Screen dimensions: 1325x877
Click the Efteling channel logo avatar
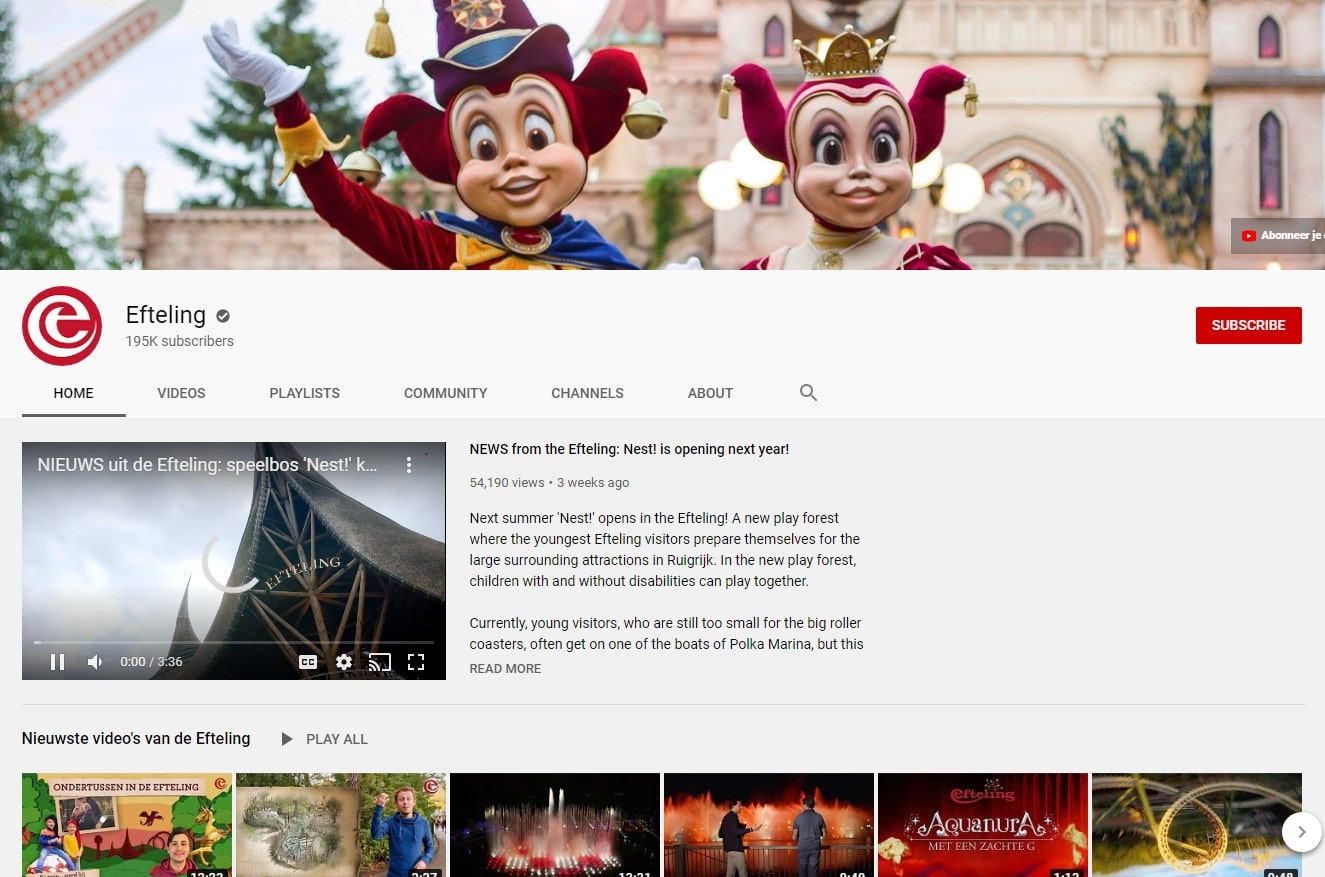pos(62,326)
